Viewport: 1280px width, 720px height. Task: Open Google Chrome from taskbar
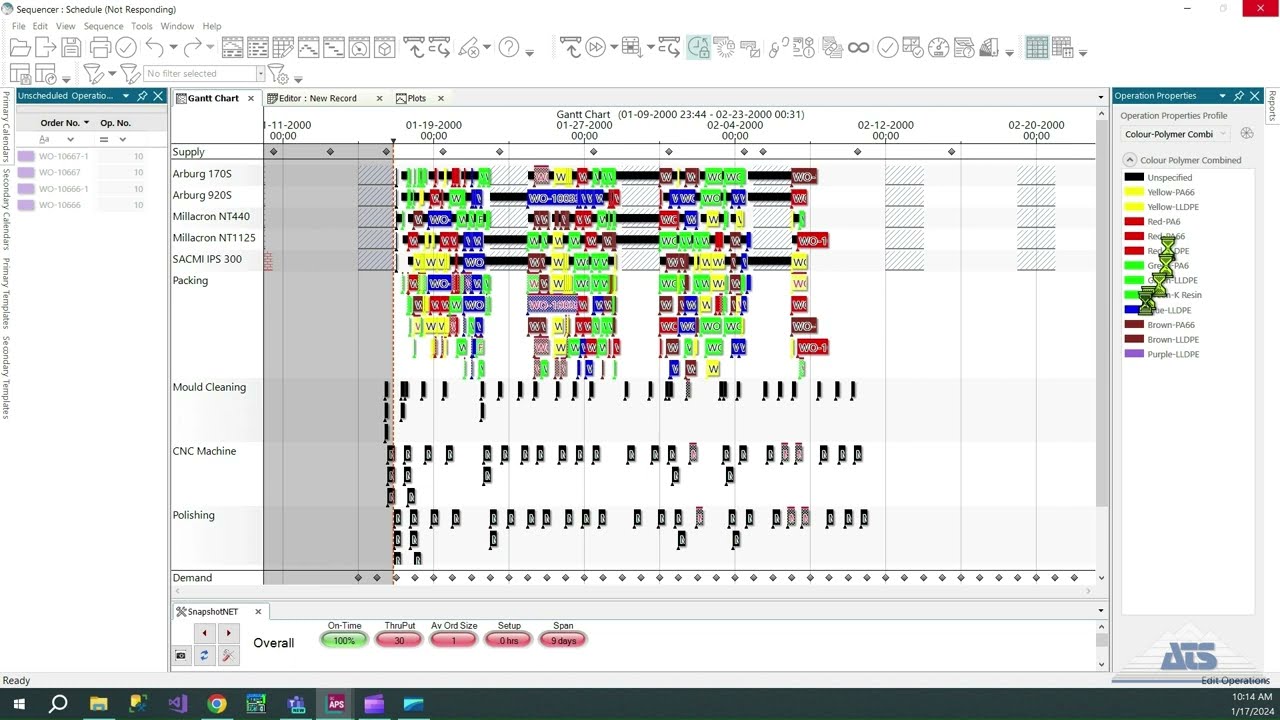[216, 704]
